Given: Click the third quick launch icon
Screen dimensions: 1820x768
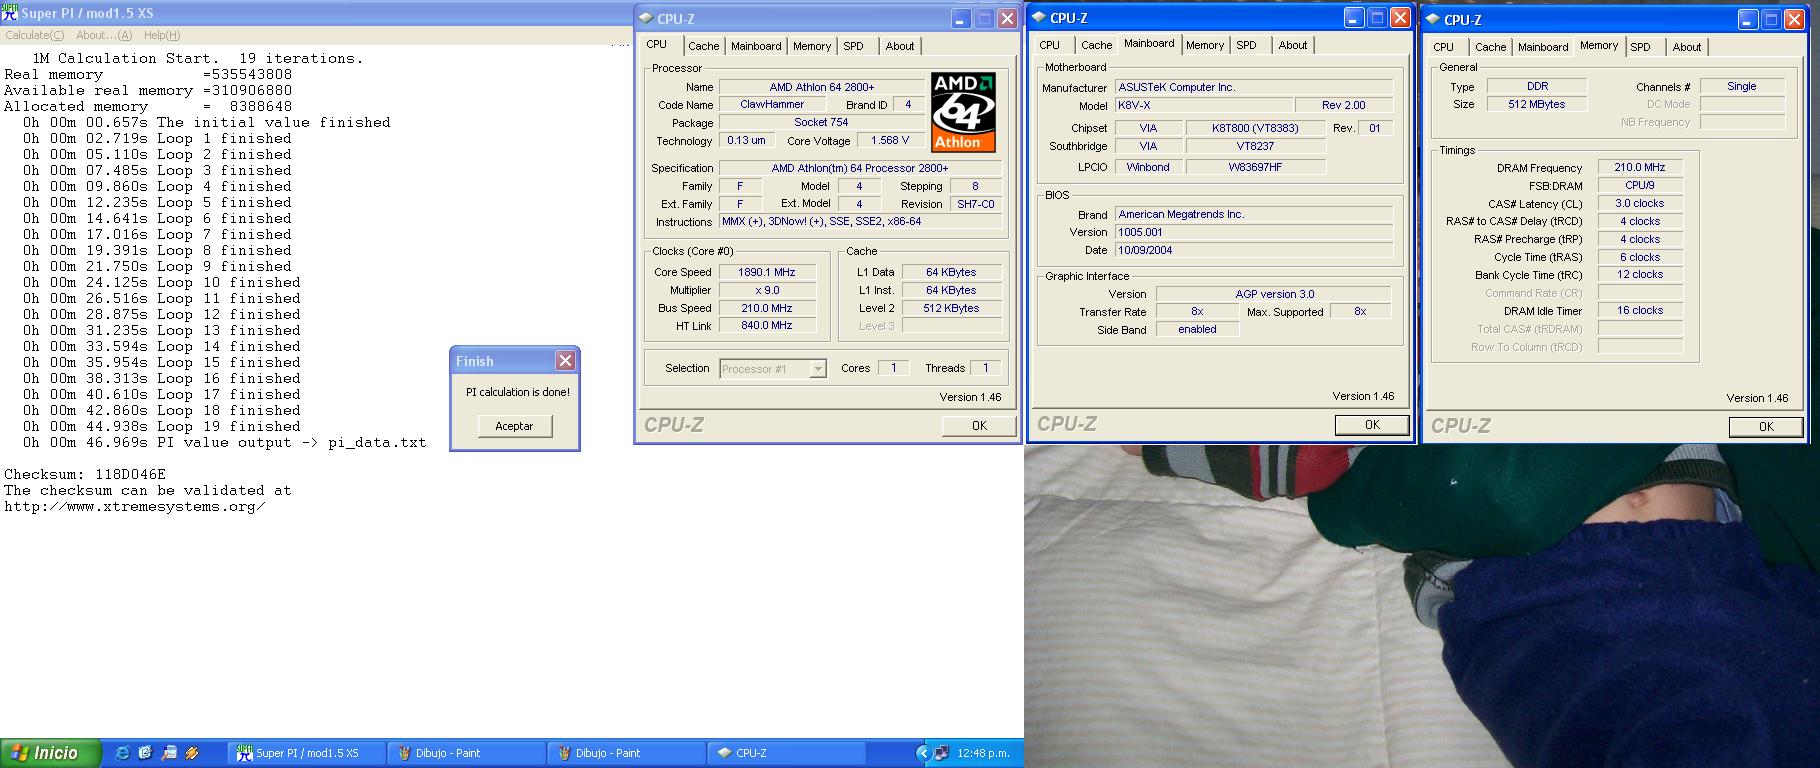Looking at the screenshot, I should [169, 753].
